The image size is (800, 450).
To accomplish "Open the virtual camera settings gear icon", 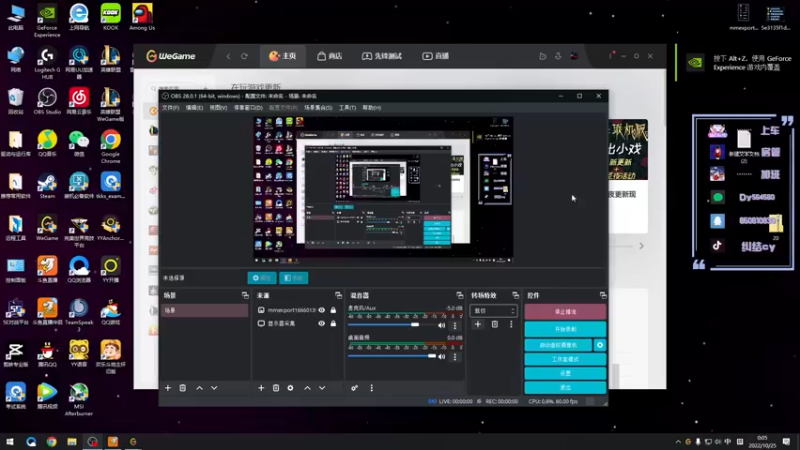I will (x=600, y=345).
